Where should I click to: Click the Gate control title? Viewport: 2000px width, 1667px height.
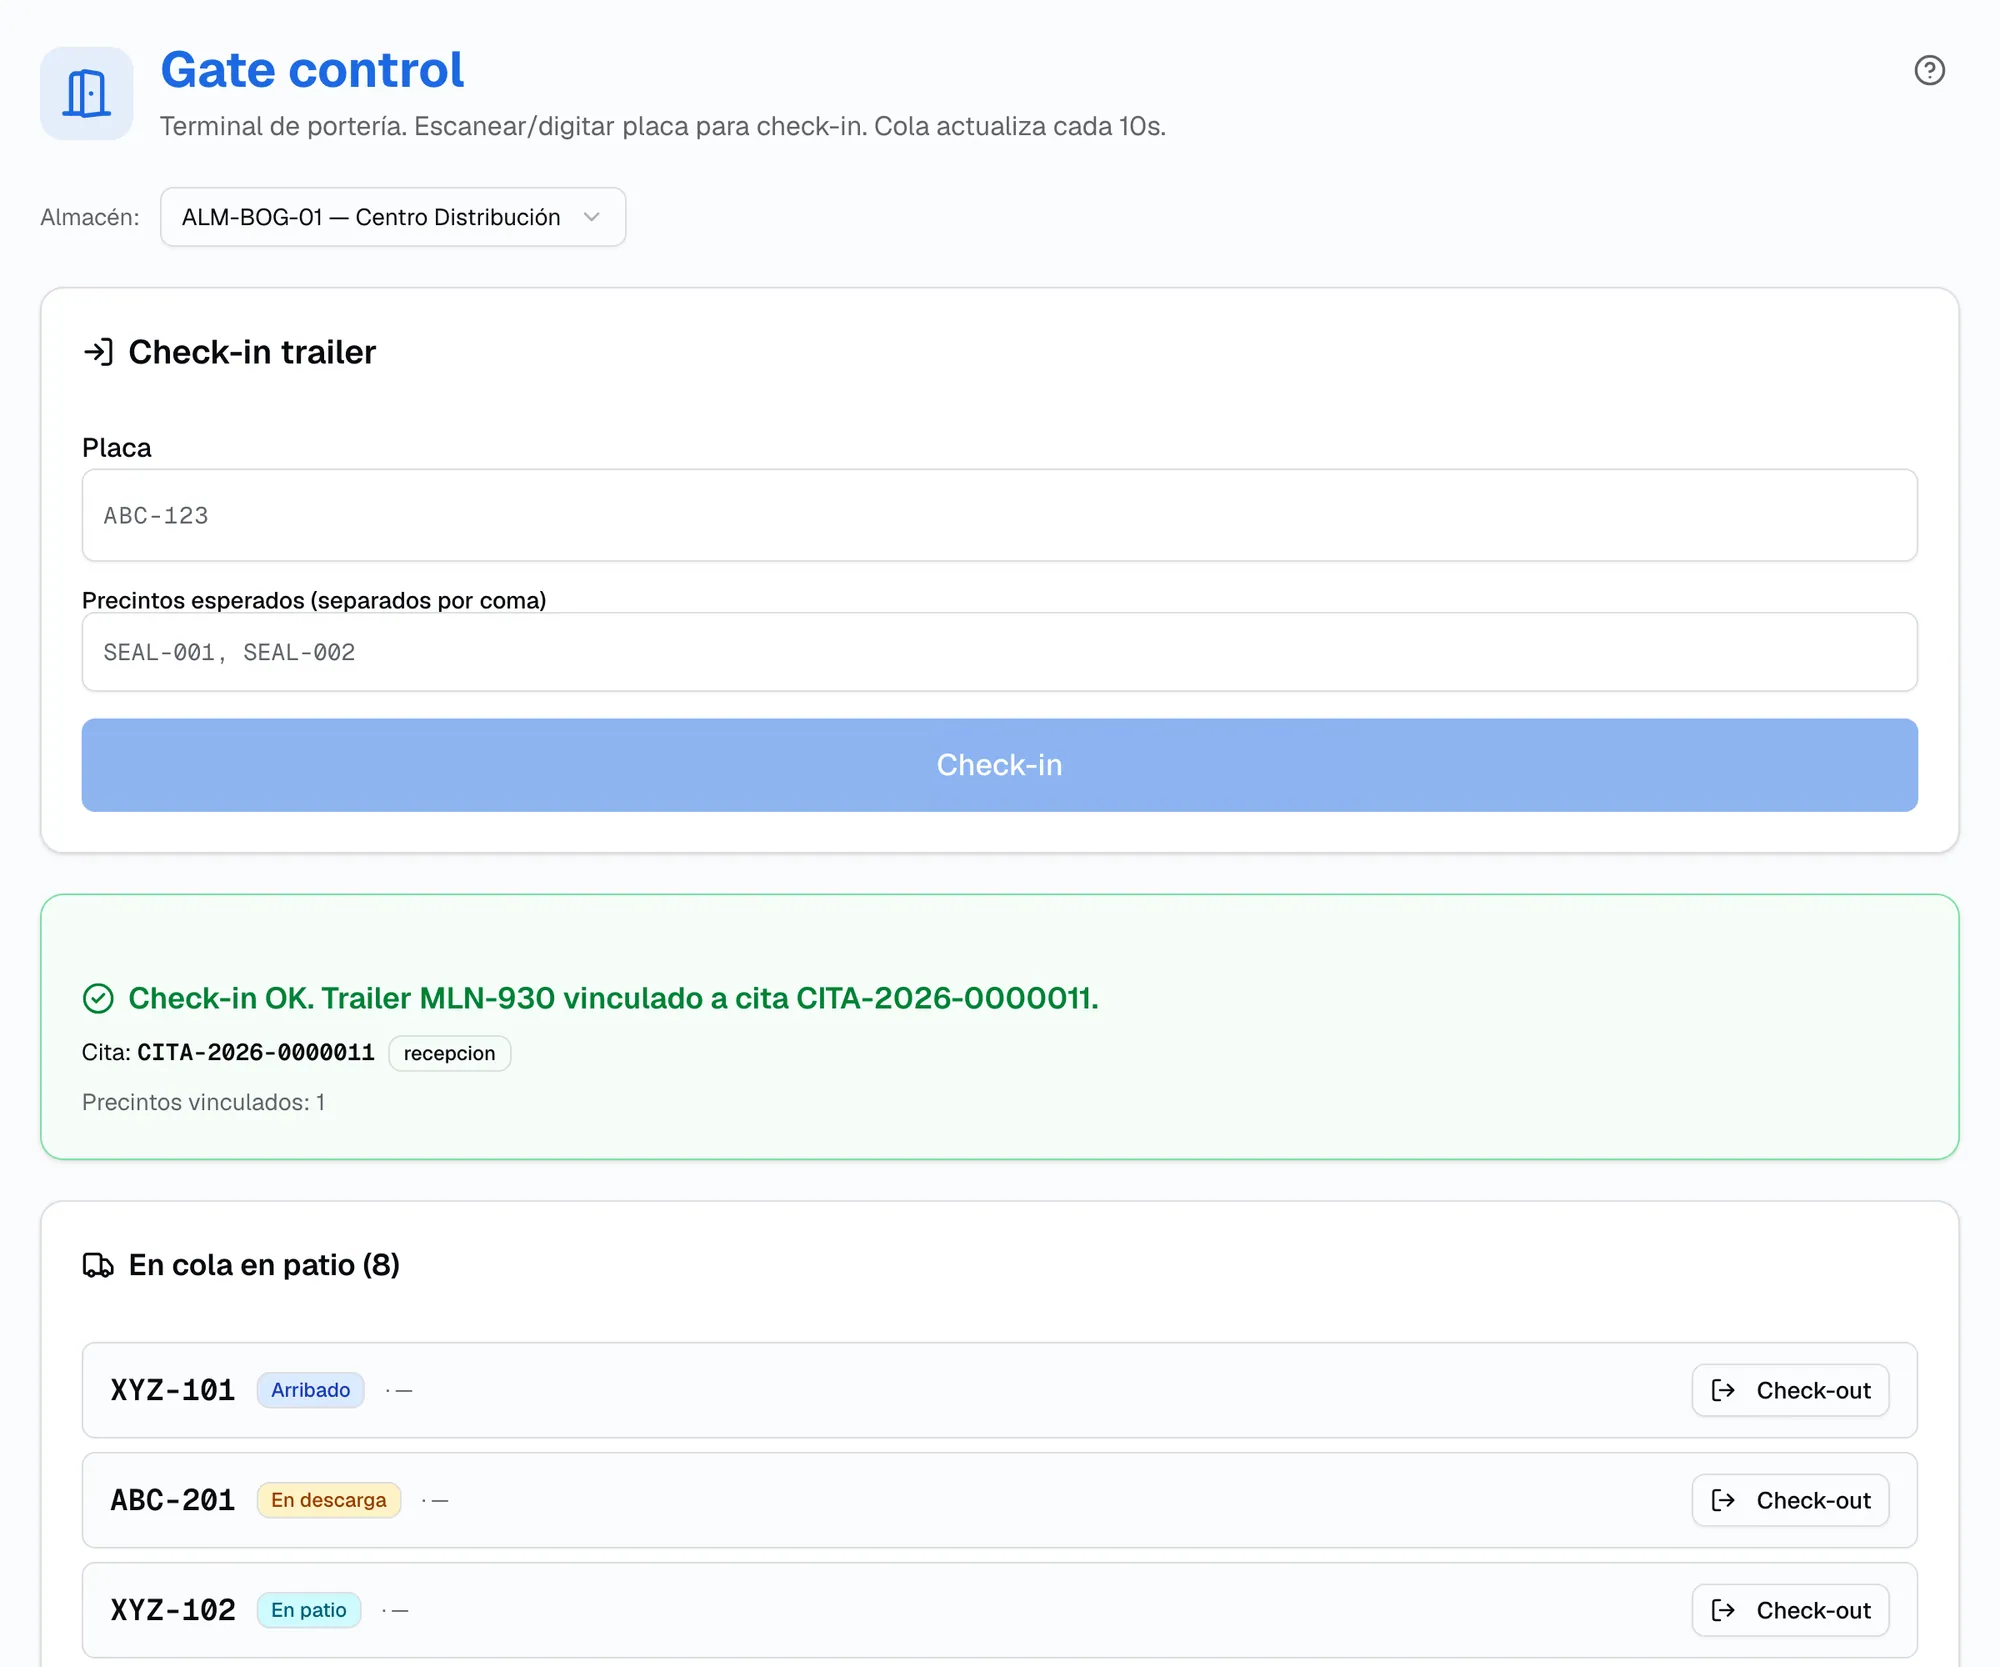pos(312,70)
